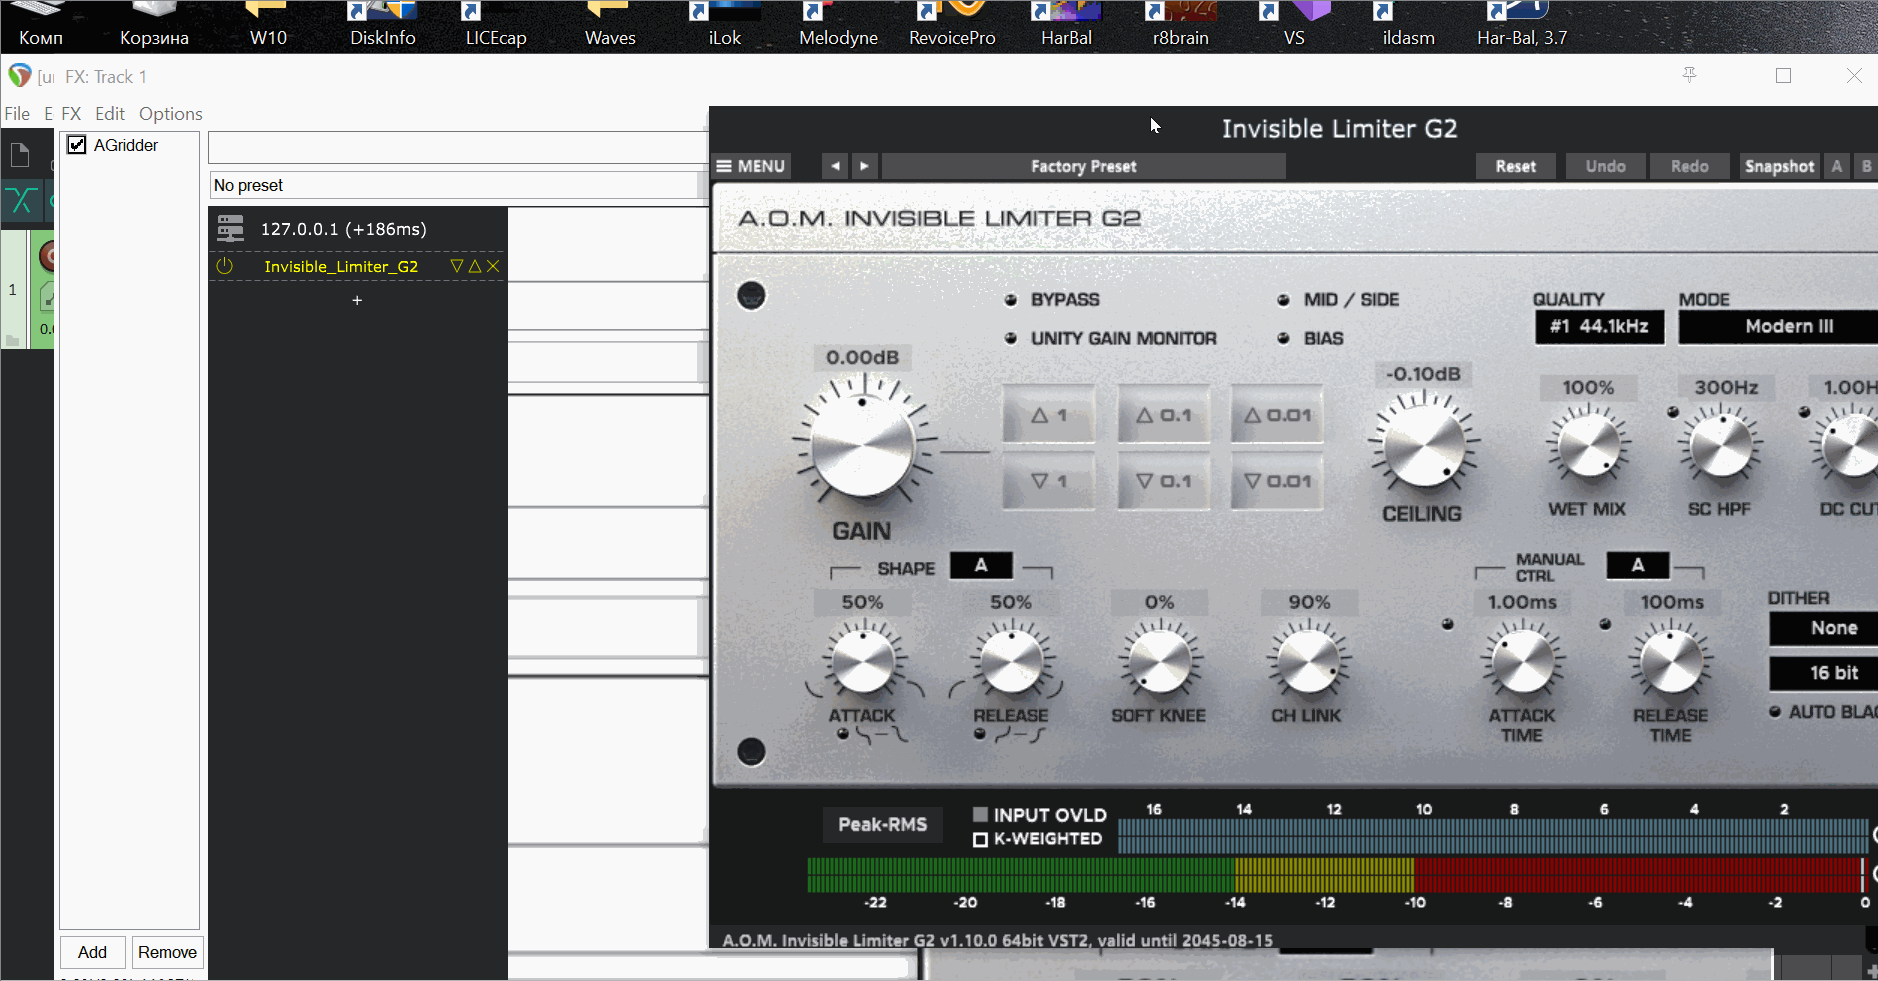
Task: Increase gain by 0.01 dB step button
Action: click(1277, 415)
